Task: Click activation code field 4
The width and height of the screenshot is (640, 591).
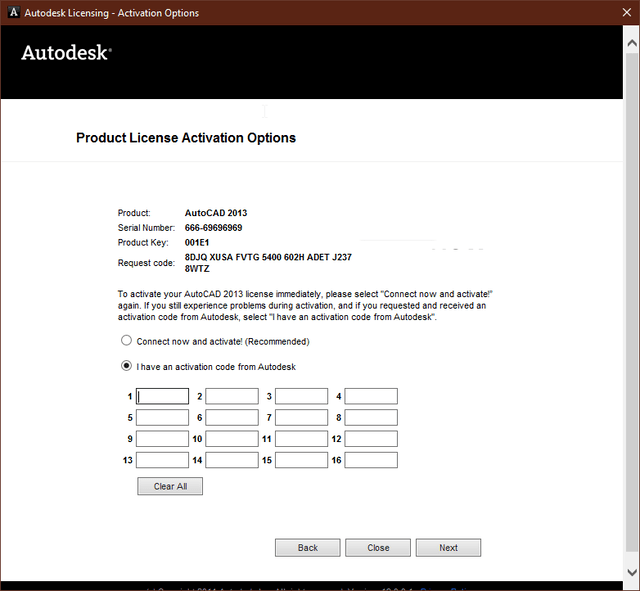Action: tap(371, 396)
